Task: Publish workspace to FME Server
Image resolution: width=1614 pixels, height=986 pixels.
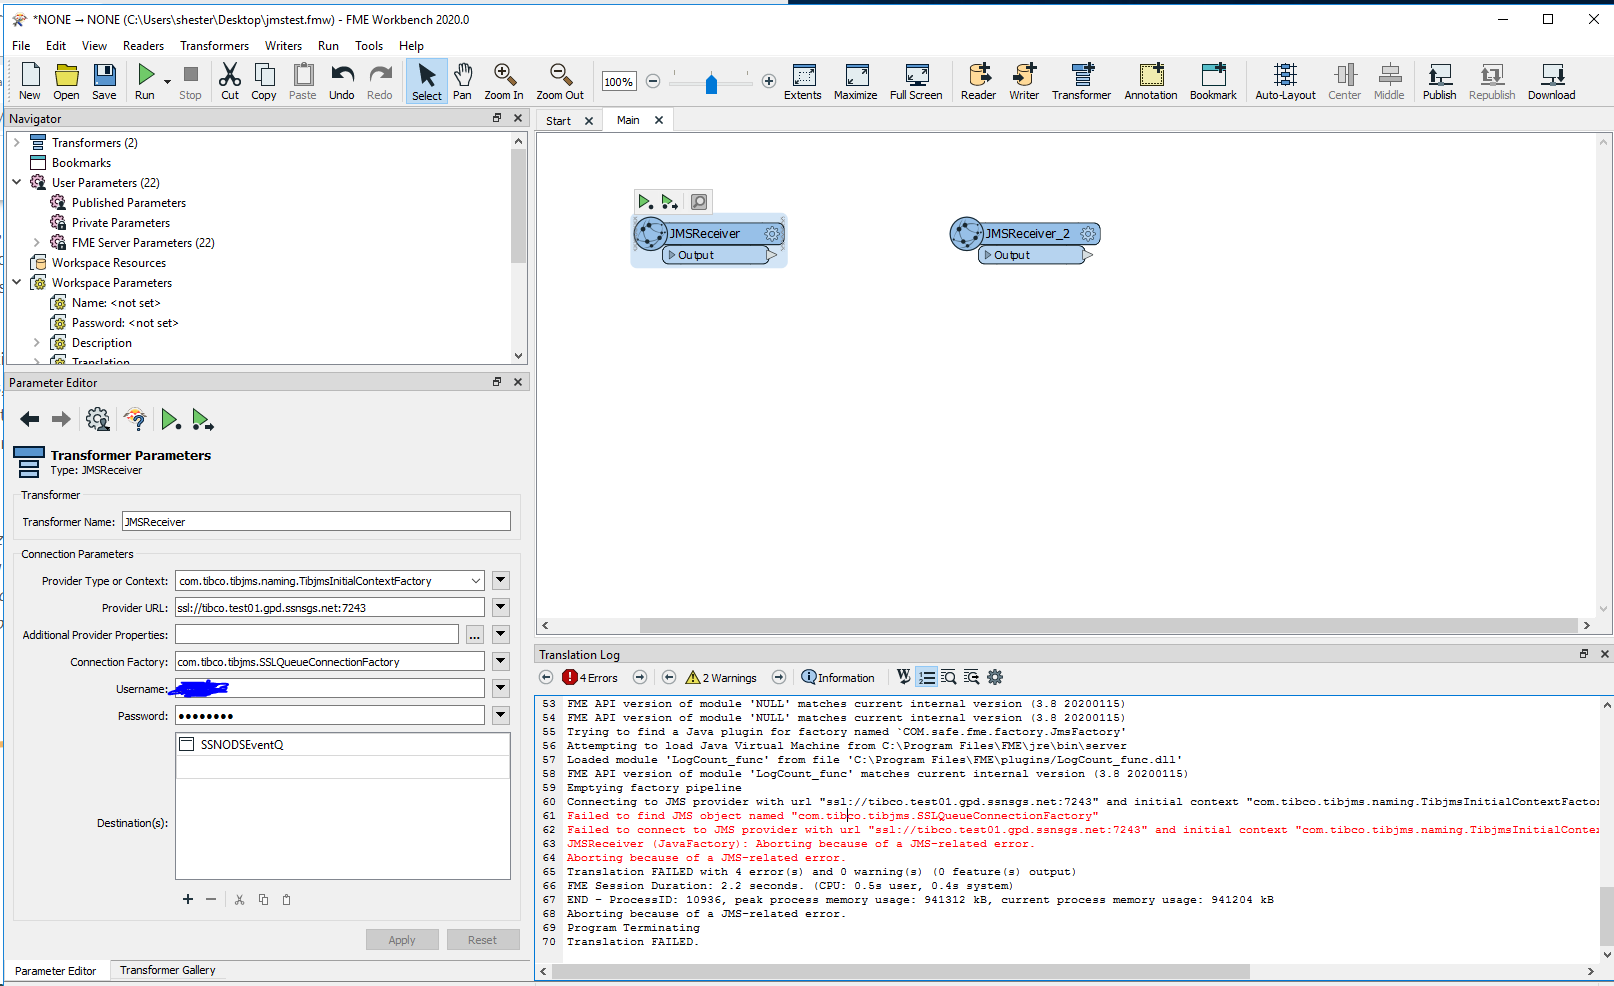Action: 1440,81
